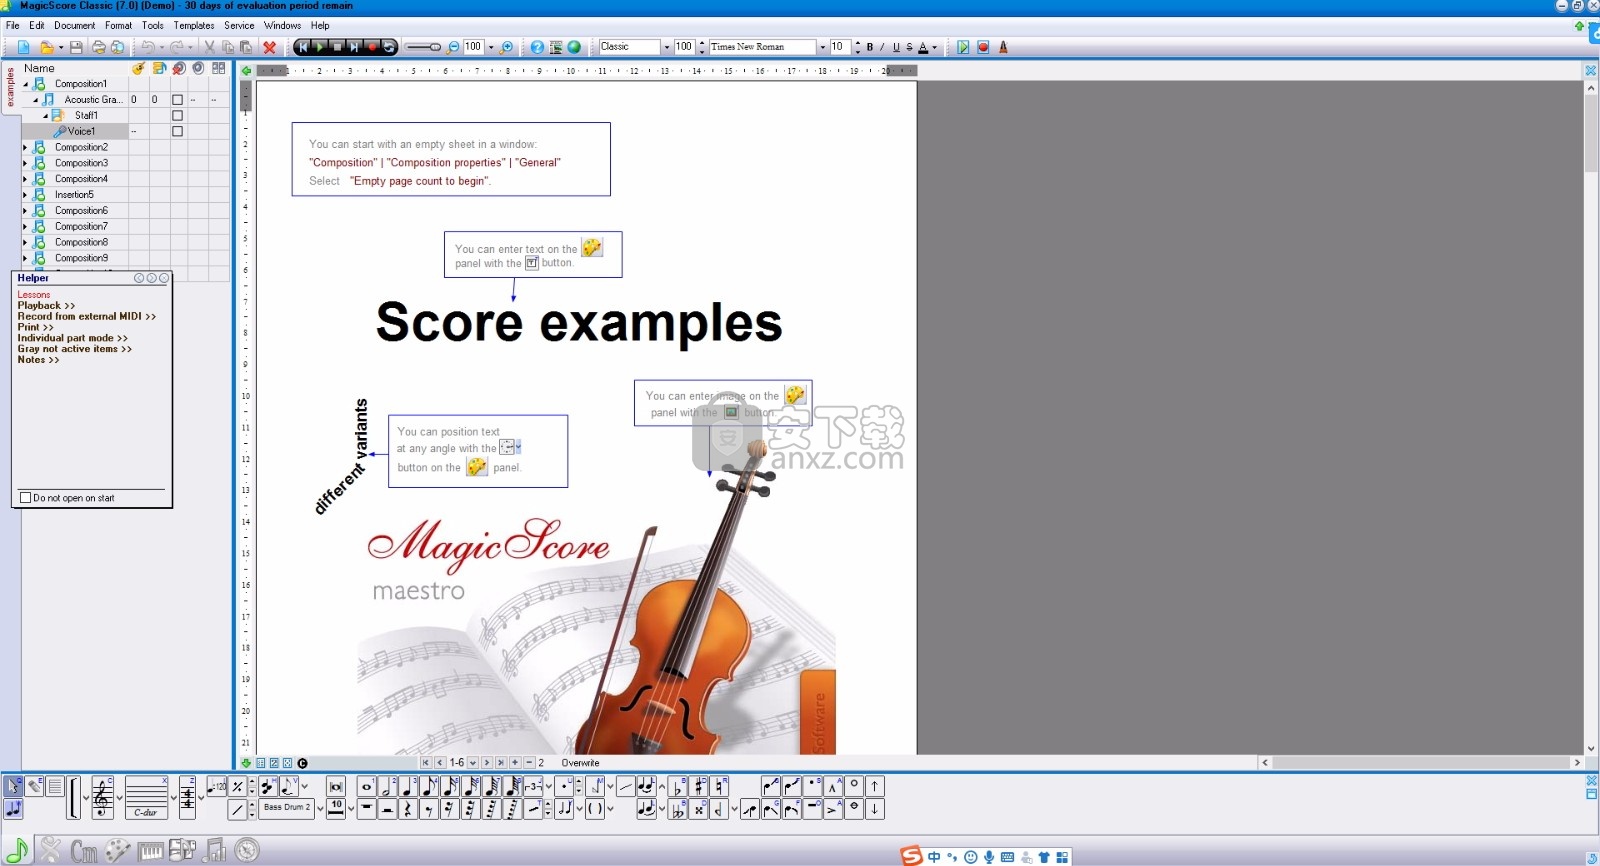This screenshot has width=1600, height=866.
Task: Open the File menu
Action: pos(12,25)
